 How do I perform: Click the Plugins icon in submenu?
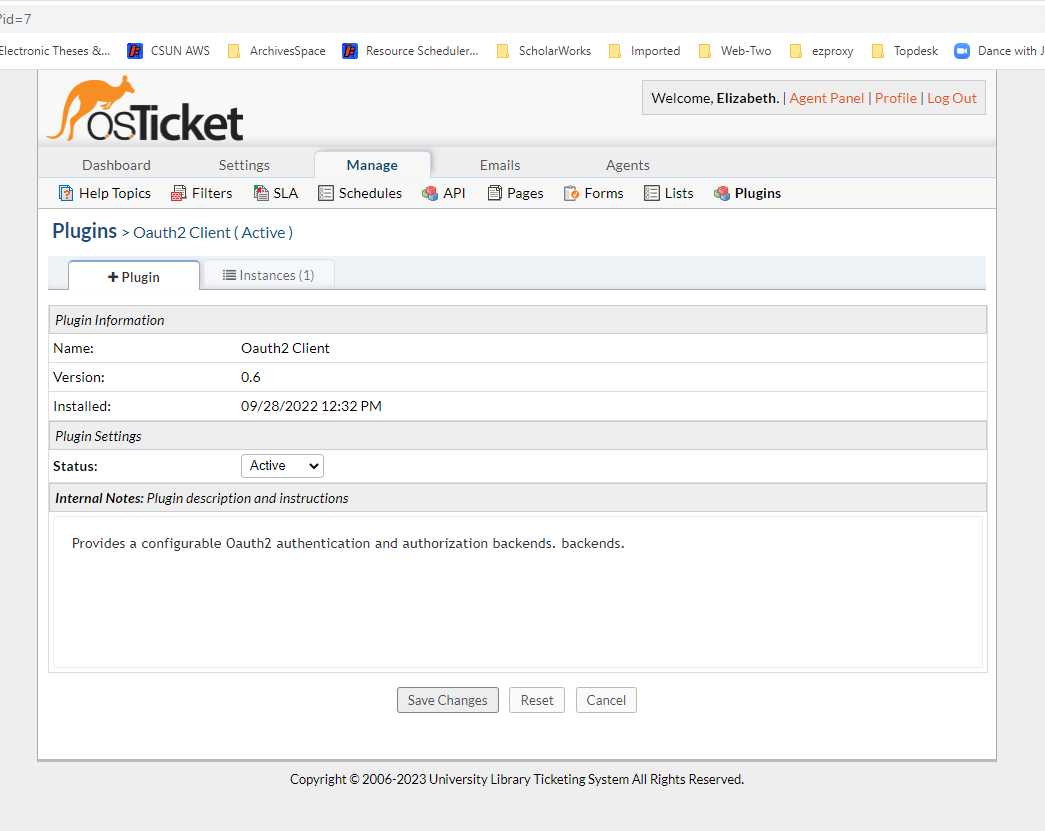point(722,193)
